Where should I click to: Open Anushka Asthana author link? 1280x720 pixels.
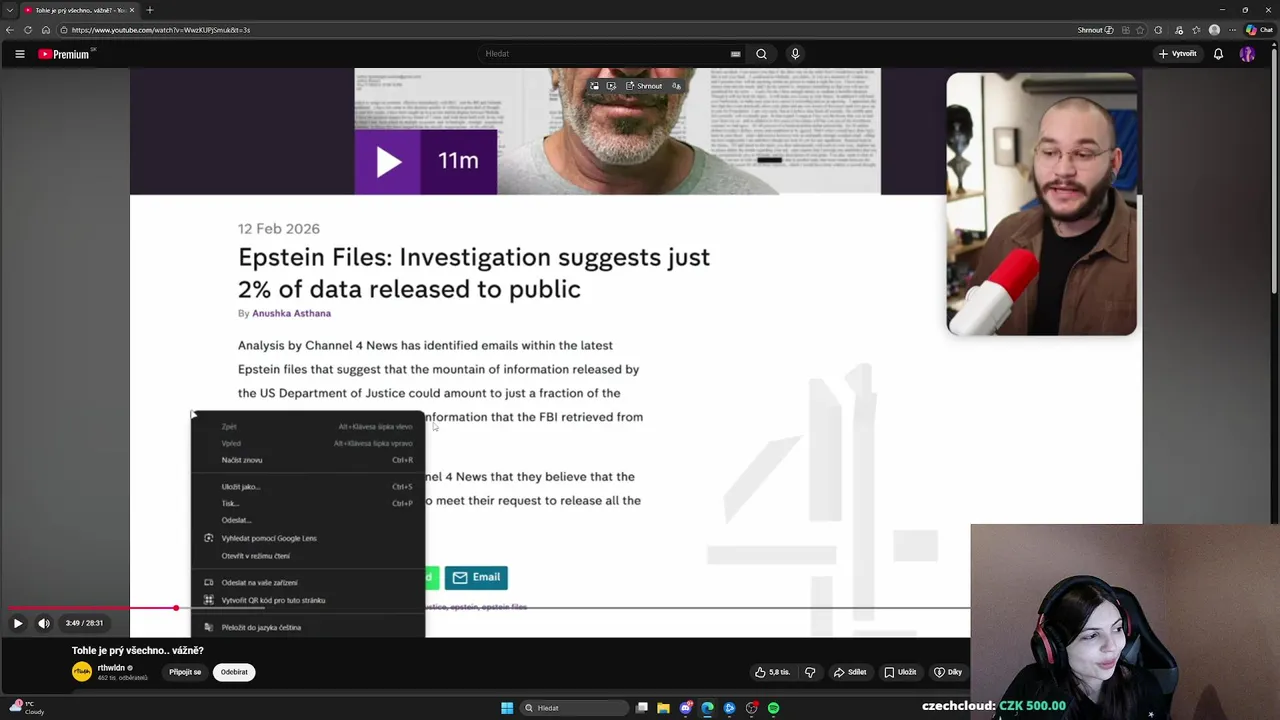click(291, 313)
